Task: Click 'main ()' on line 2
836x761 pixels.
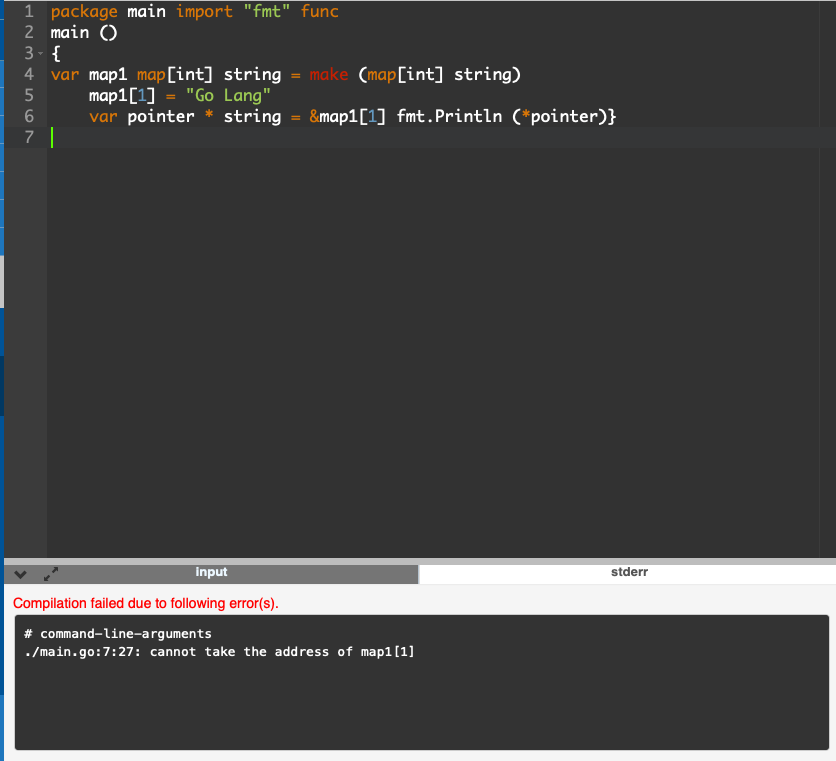Action: (84, 33)
